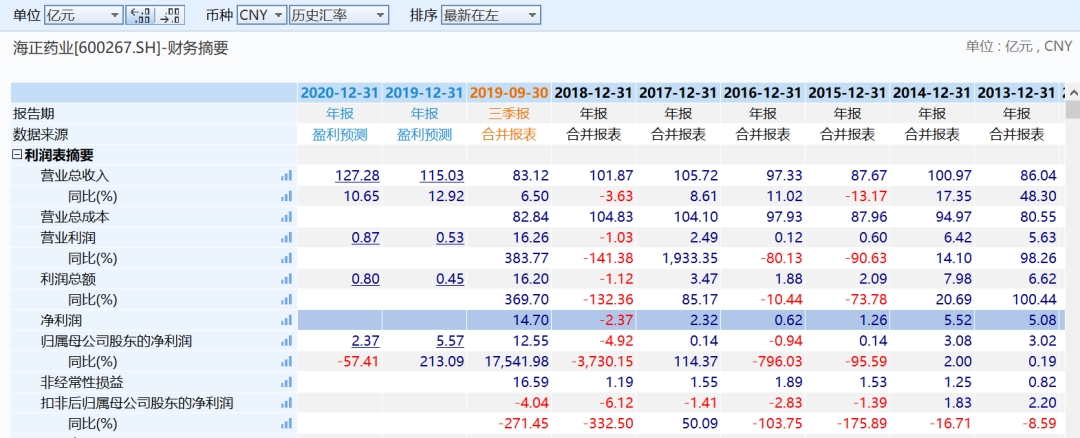
Task: Click the 营业总收入 value 101.87
Action: click(x=611, y=176)
